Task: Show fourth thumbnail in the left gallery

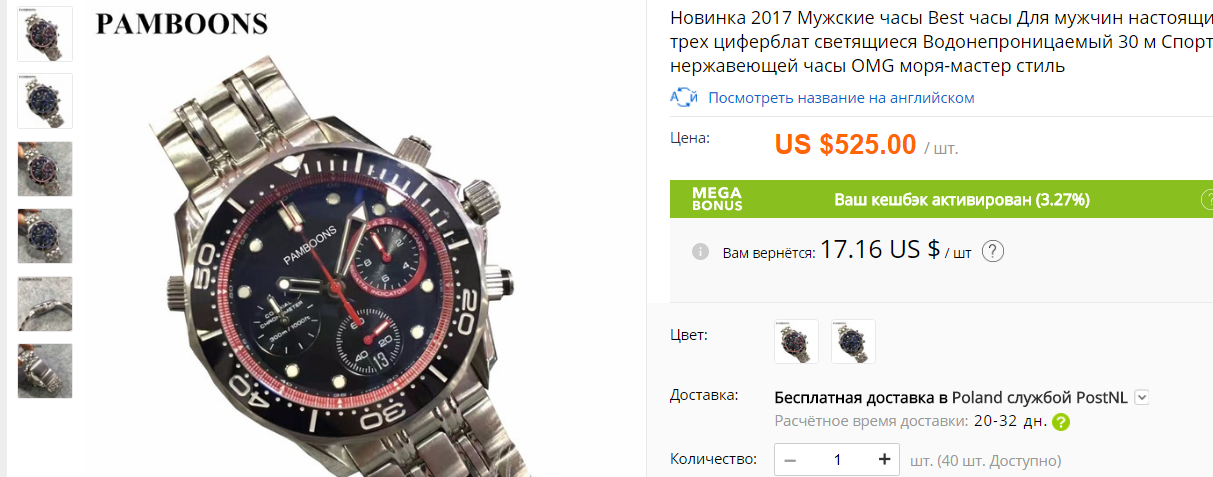Action: tap(45, 236)
